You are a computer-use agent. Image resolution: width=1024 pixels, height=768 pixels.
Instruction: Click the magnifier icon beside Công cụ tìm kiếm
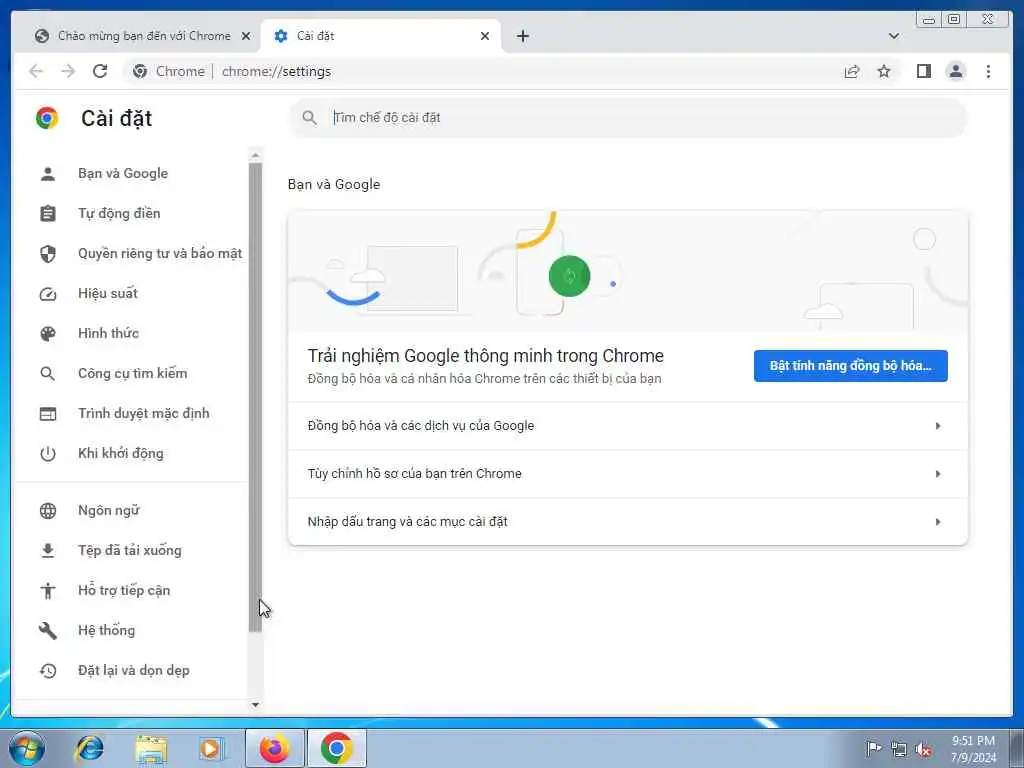pos(48,374)
